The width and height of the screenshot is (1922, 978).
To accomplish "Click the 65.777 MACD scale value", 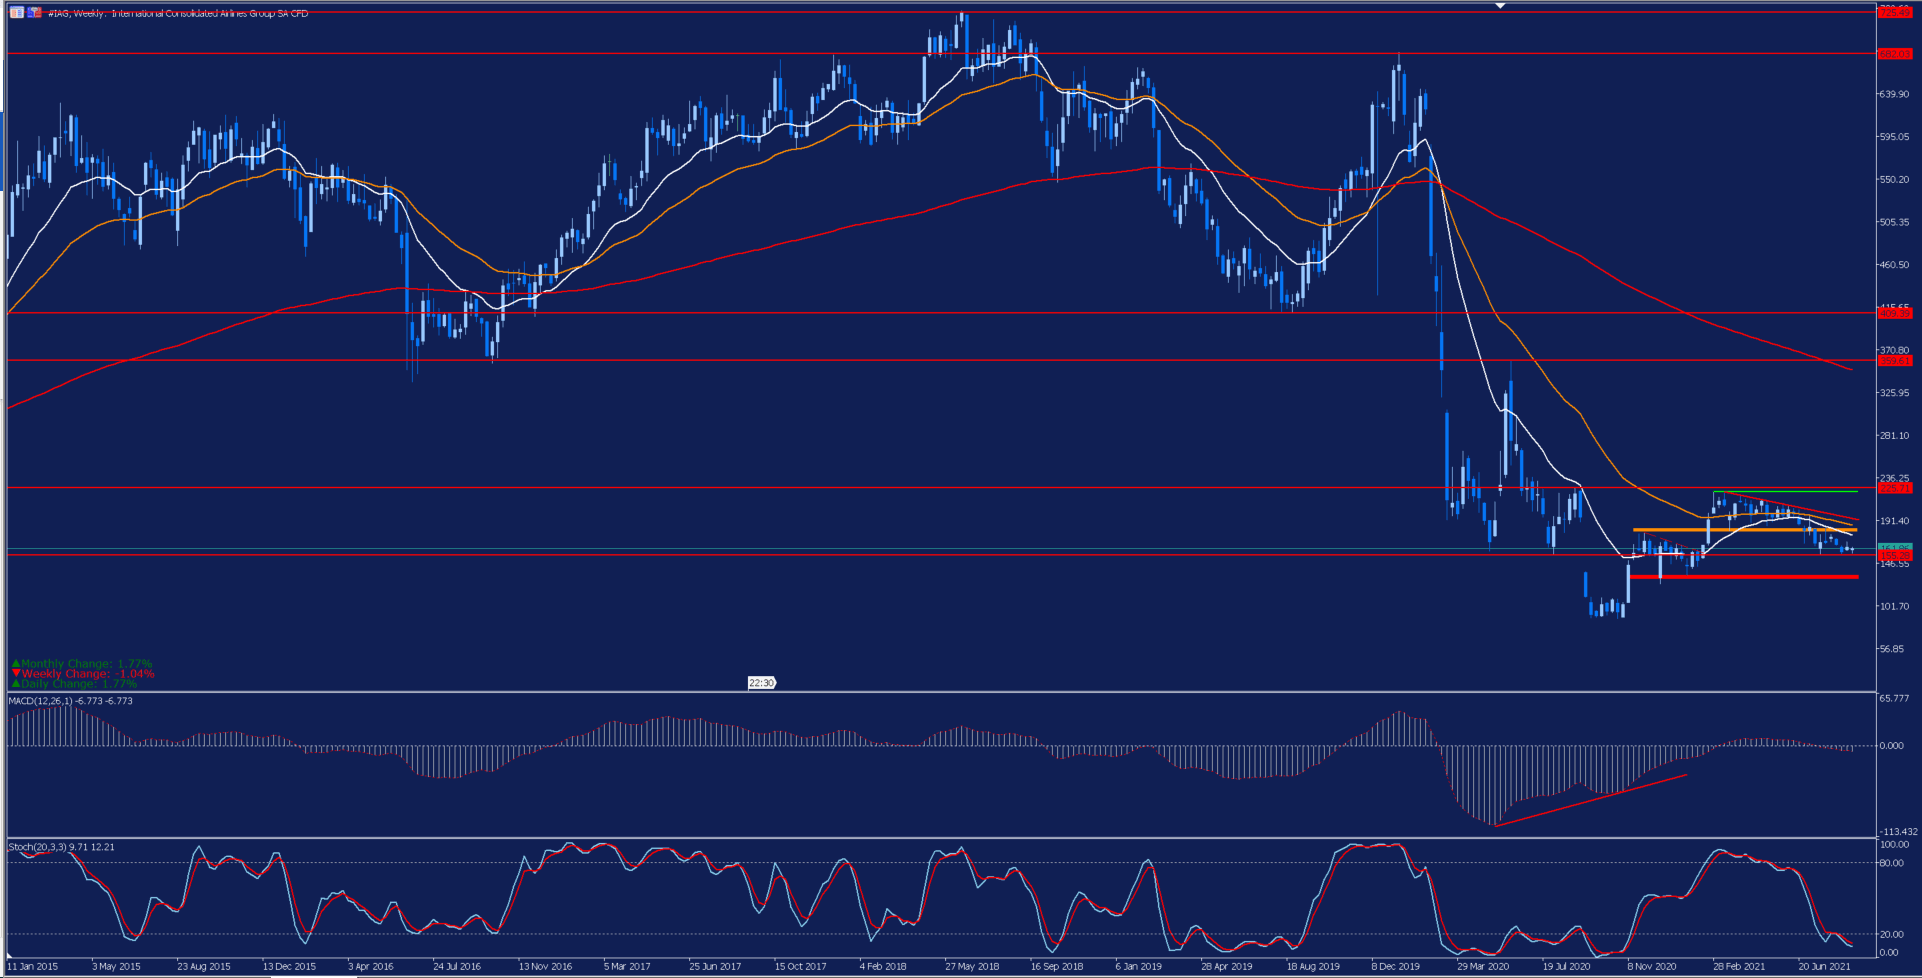I will click(x=1894, y=698).
